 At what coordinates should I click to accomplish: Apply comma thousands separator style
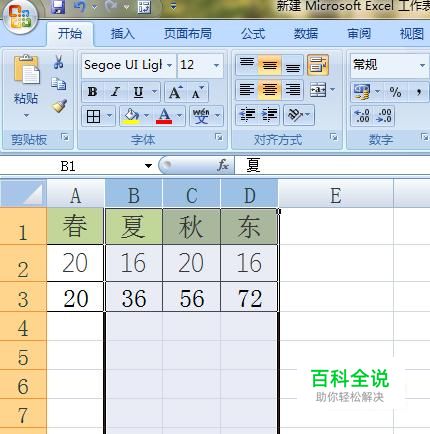point(419,92)
